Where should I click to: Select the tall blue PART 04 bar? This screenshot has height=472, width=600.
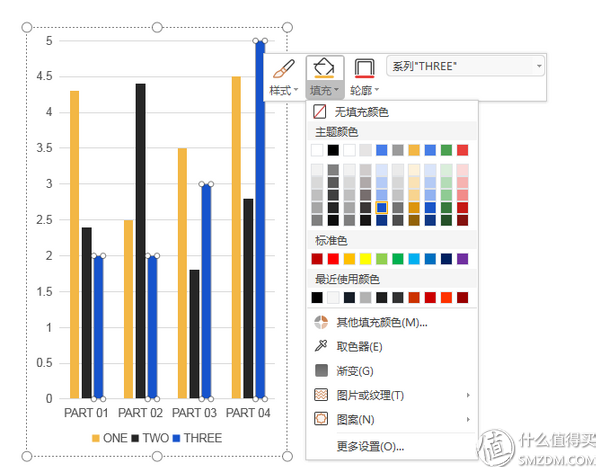point(260,220)
